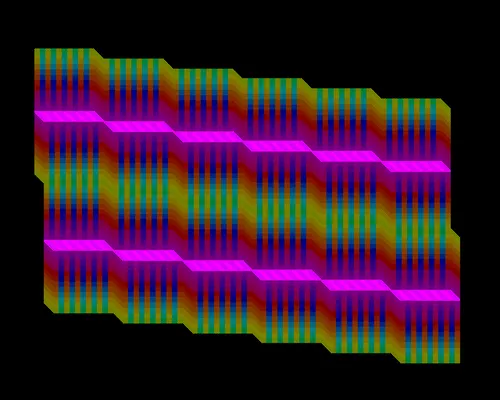Click the leftmost magenta parallelogram in lower row
The image size is (500, 400).
point(79,245)
